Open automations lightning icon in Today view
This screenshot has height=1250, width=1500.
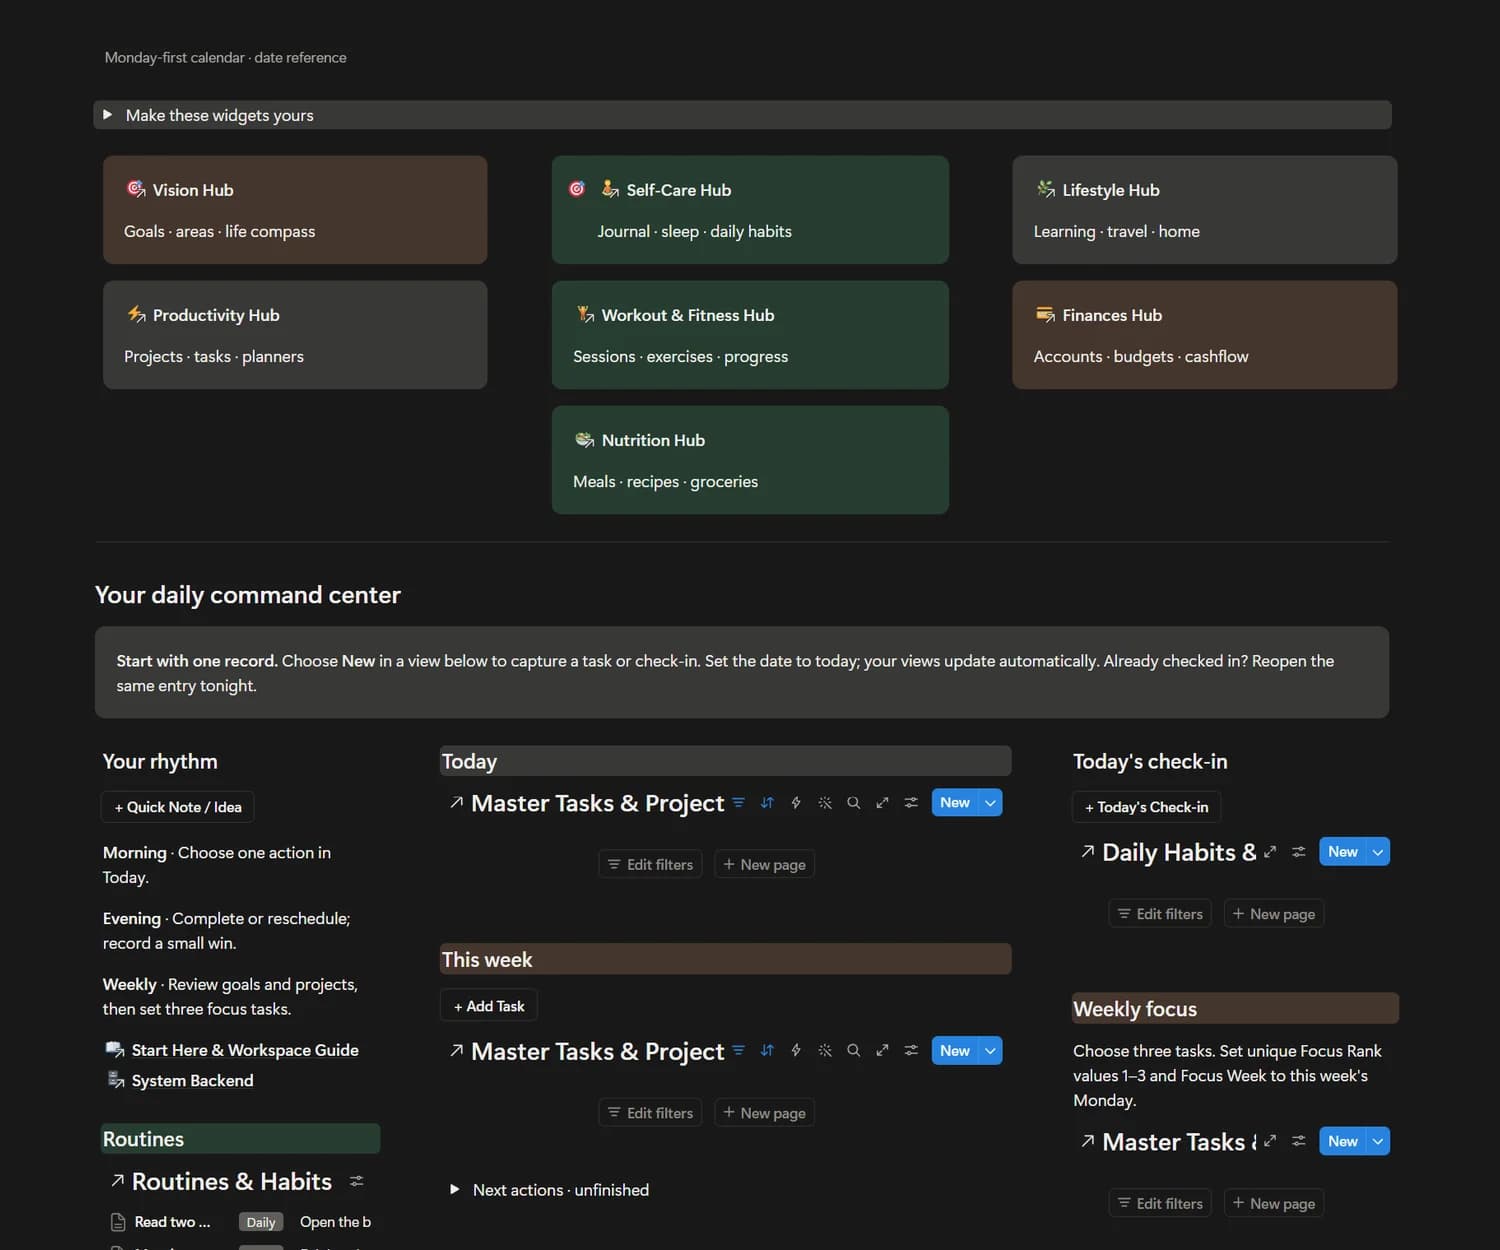[796, 802]
